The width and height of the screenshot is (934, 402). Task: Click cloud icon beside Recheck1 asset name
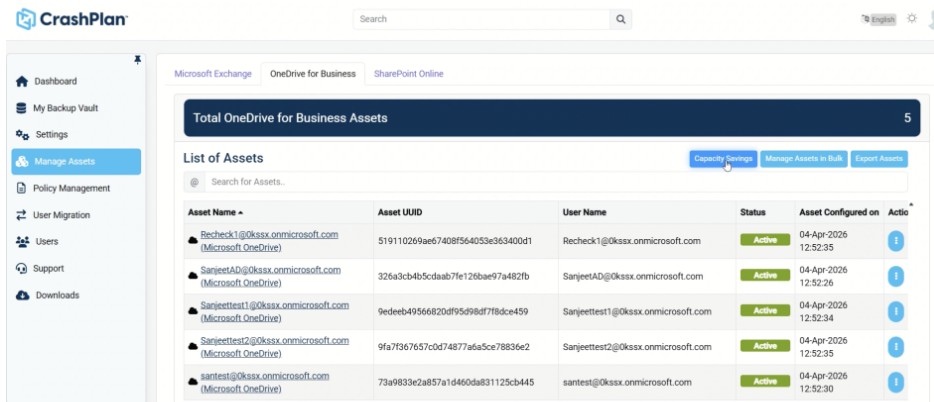pos(193,241)
